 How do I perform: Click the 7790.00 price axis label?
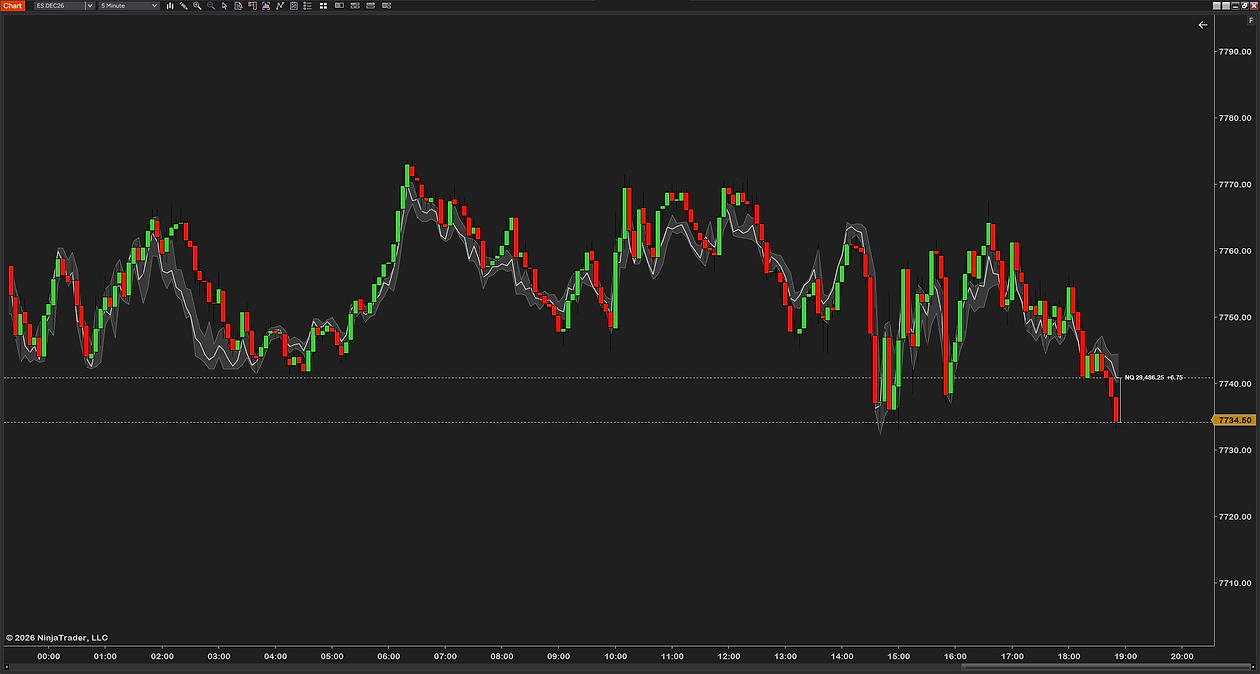[1234, 52]
